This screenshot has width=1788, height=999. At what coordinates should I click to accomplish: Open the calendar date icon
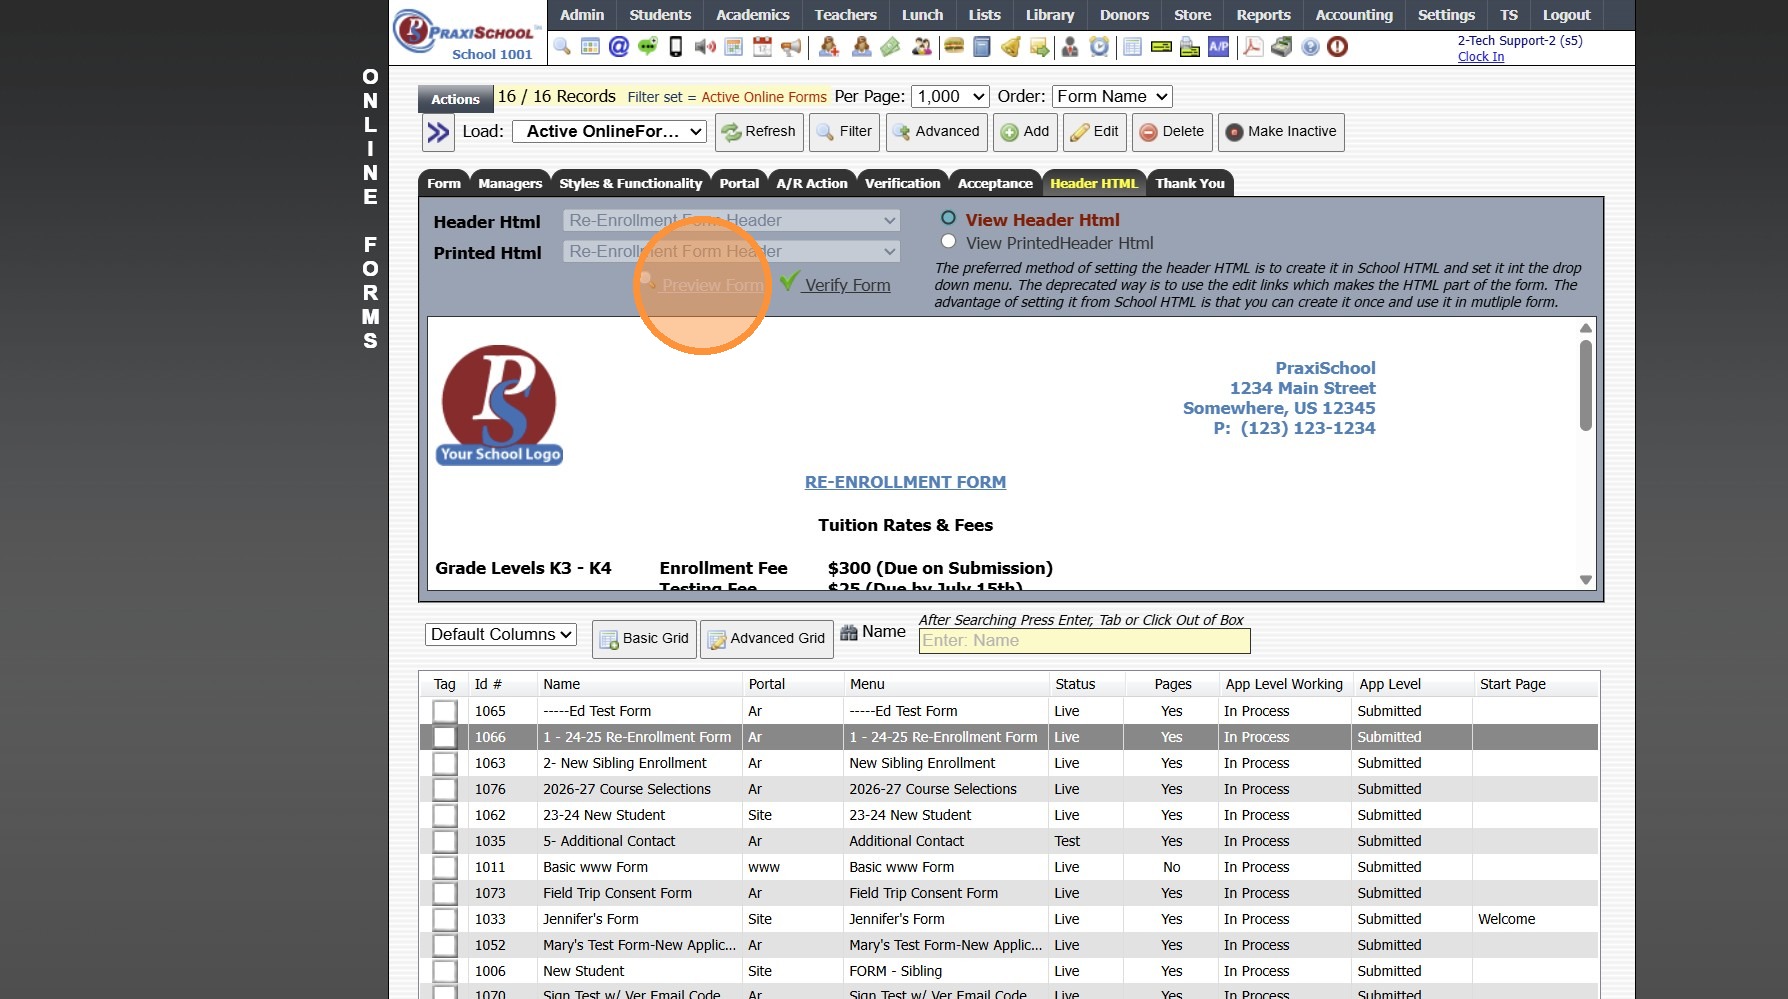point(762,47)
